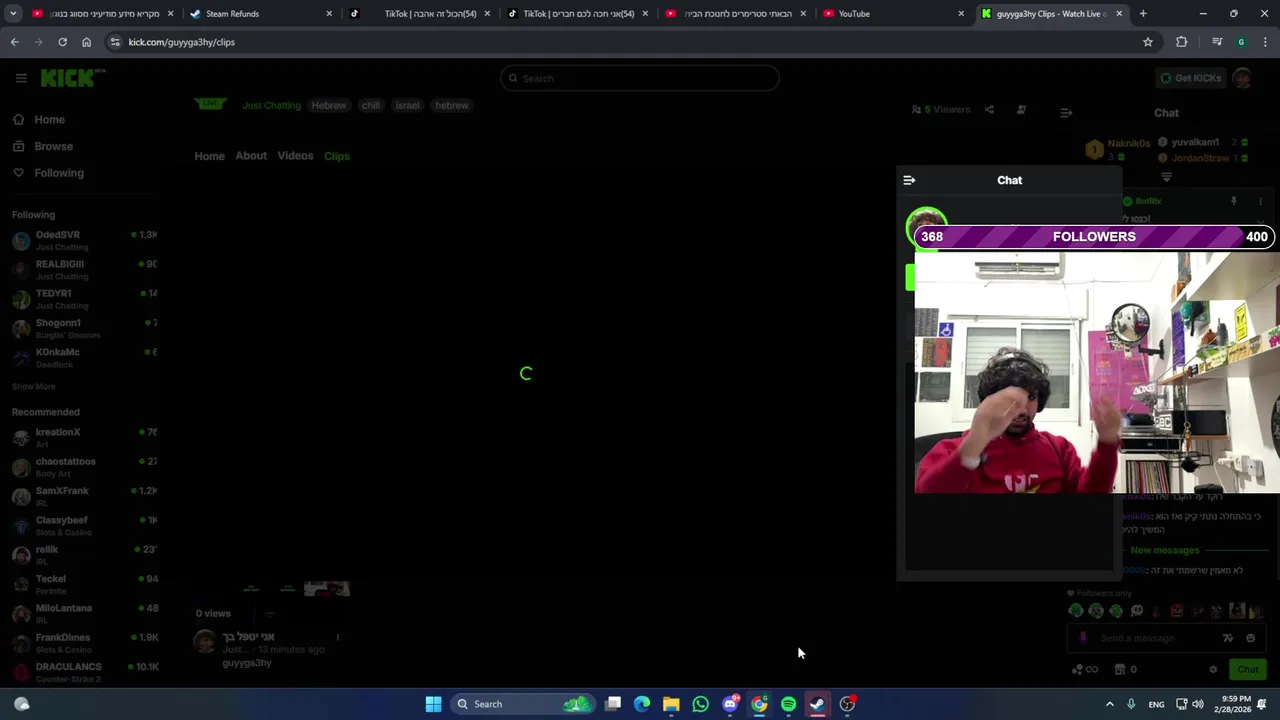Open the chat shop icon with 0
1280x720 pixels.
coord(1125,670)
